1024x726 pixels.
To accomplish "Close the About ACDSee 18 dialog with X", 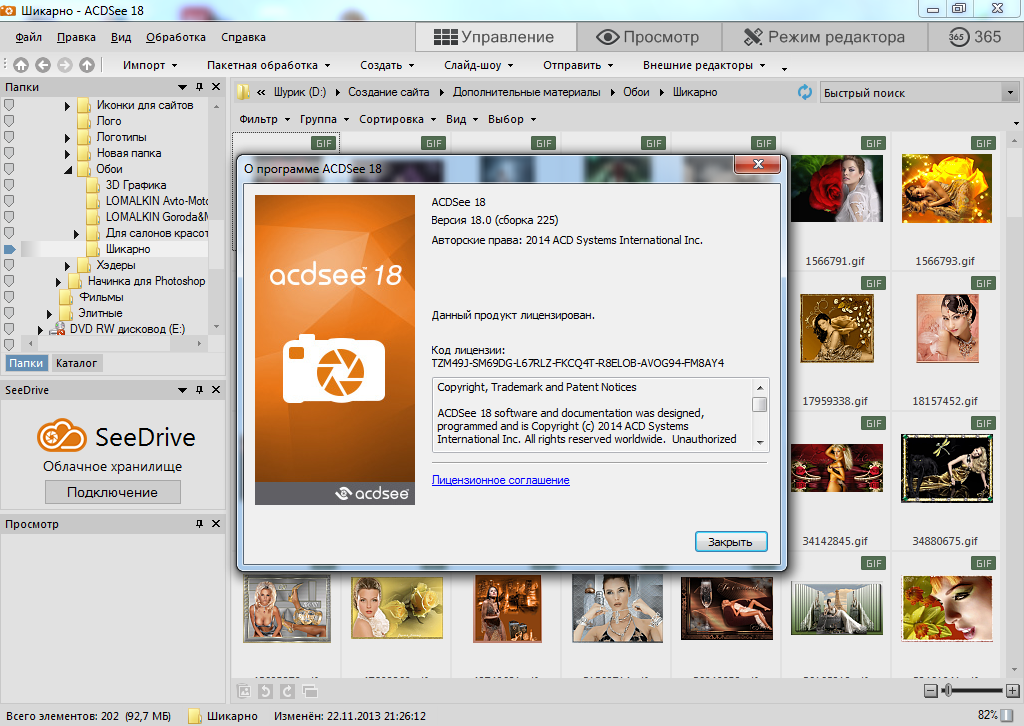I will (x=758, y=164).
